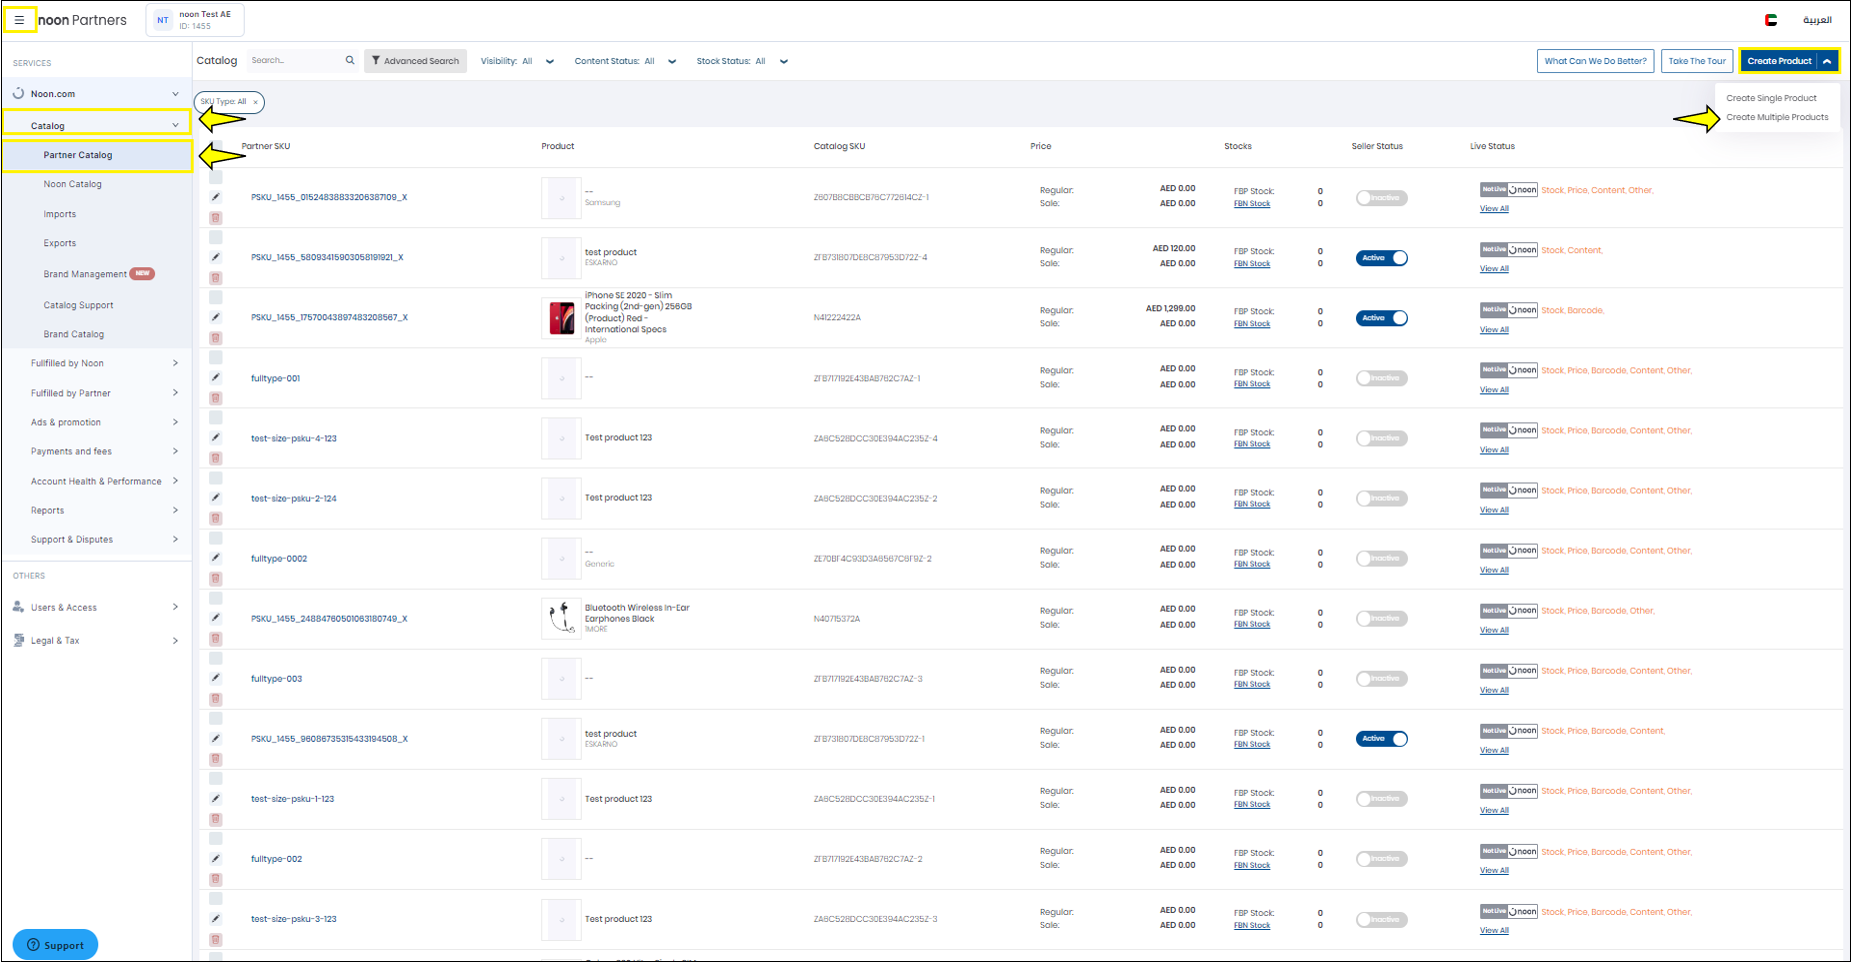Select Create Multiple Products option

1777,117
